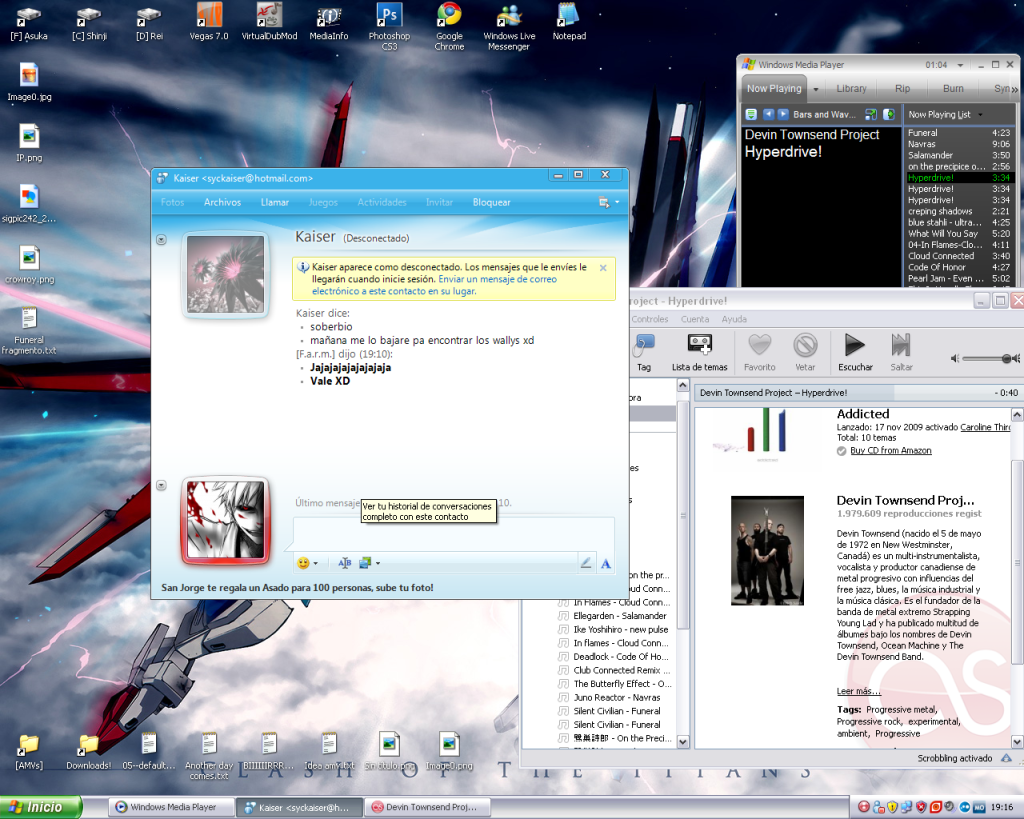This screenshot has width=1024, height=819.
Task: Switch to the Rip tab in Media Player
Action: [x=903, y=89]
